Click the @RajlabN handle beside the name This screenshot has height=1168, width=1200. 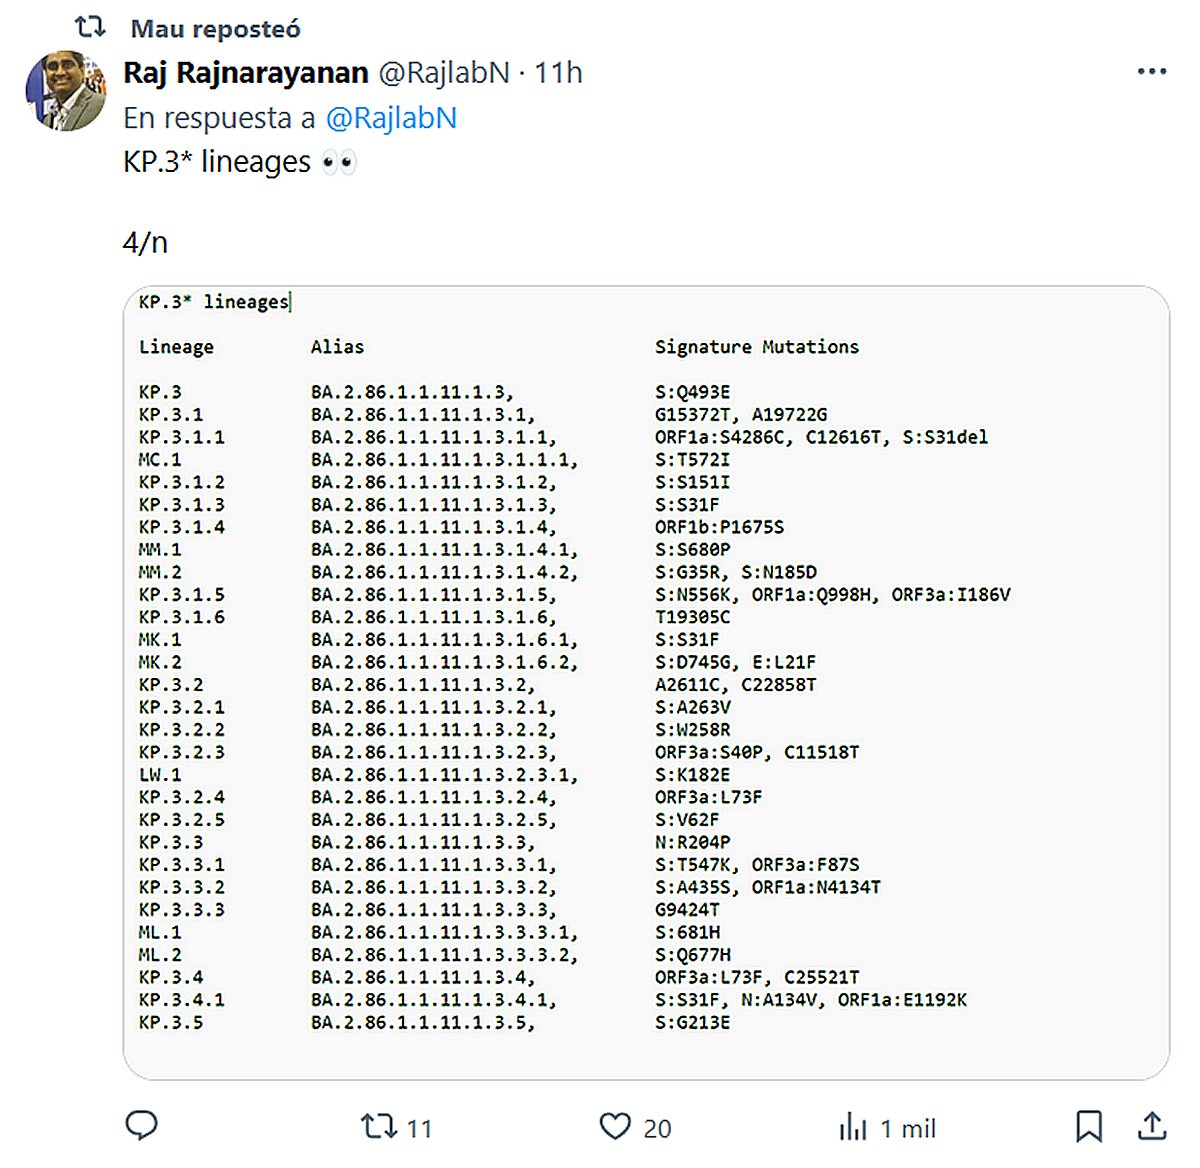click(x=443, y=73)
